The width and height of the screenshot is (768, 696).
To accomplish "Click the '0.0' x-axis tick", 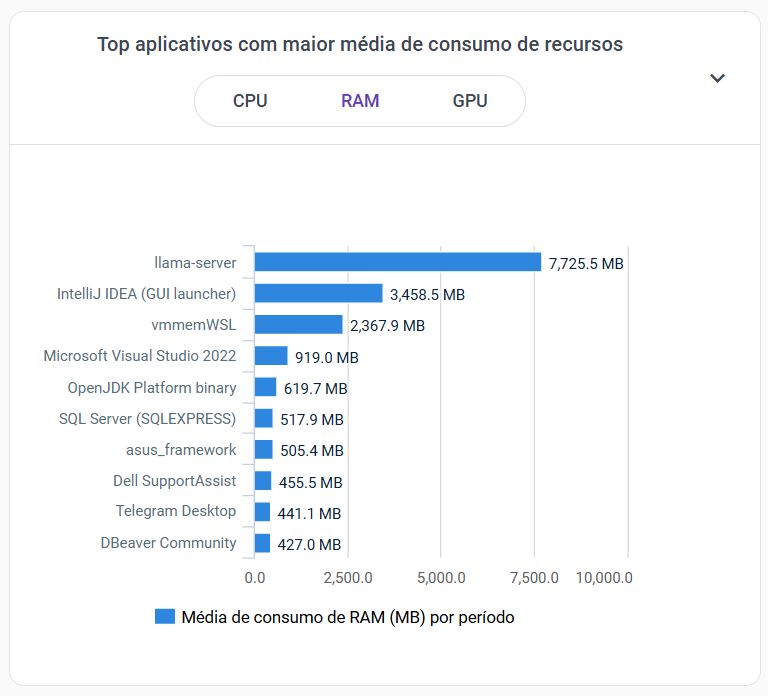I will [255, 578].
